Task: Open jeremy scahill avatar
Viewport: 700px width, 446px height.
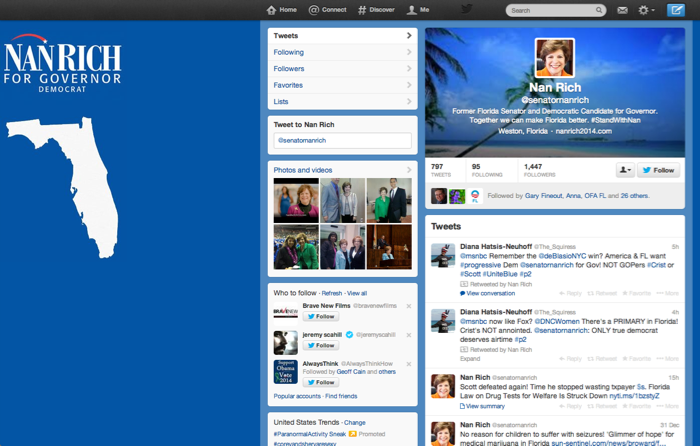Action: point(286,343)
